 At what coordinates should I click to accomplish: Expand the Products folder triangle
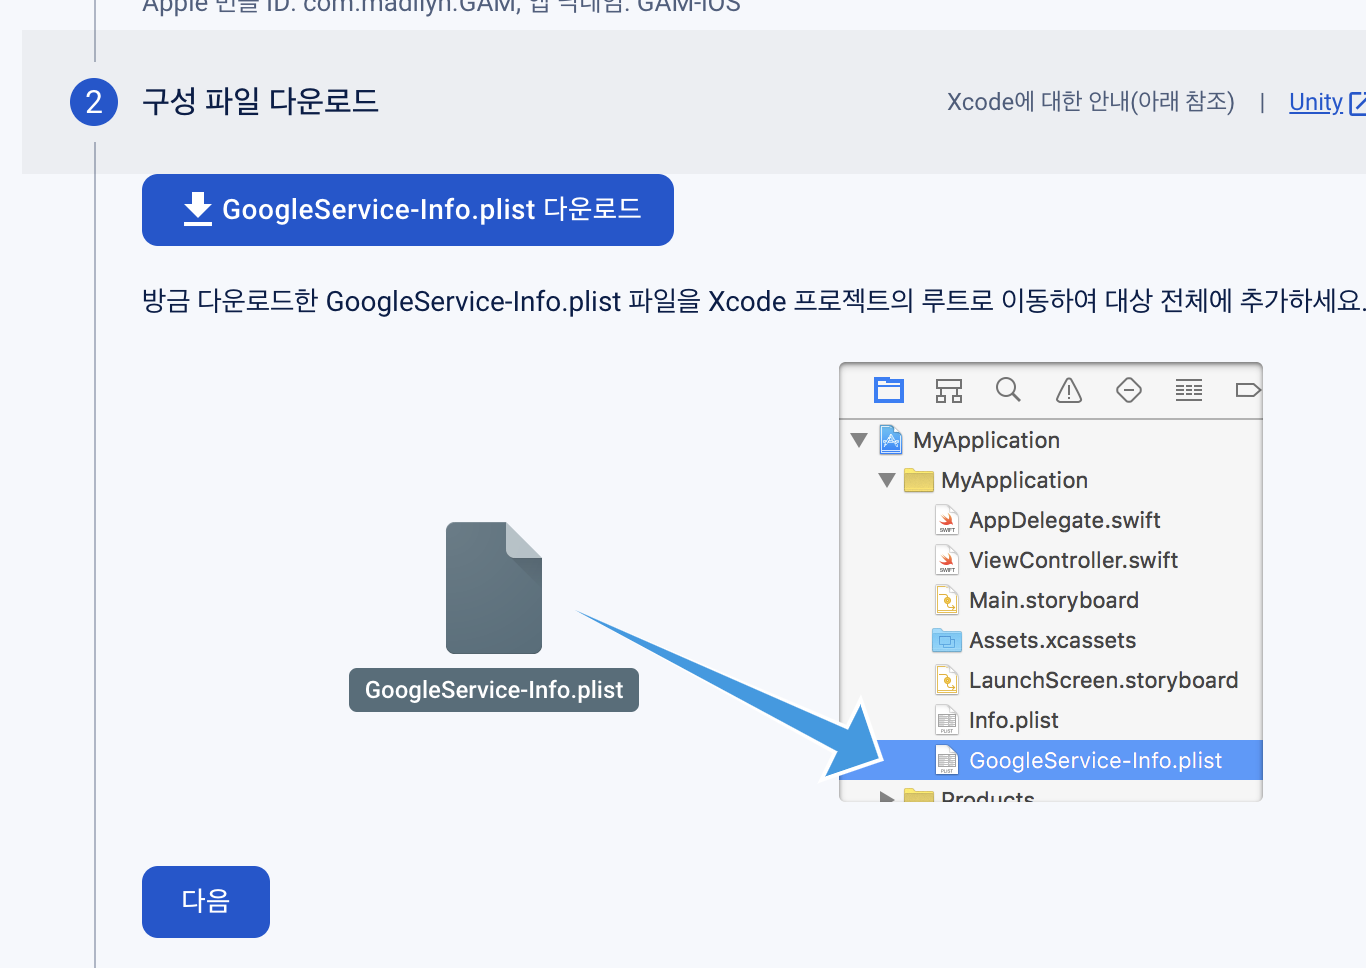[x=886, y=797]
